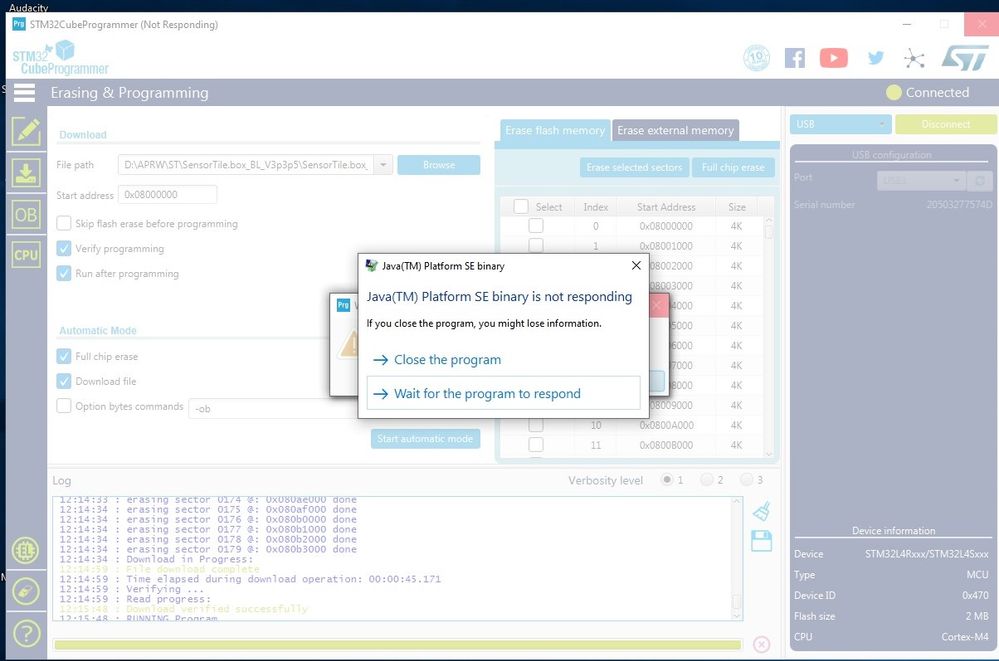Image resolution: width=999 pixels, height=661 pixels.
Task: Click the Disconnect button
Action: (945, 124)
